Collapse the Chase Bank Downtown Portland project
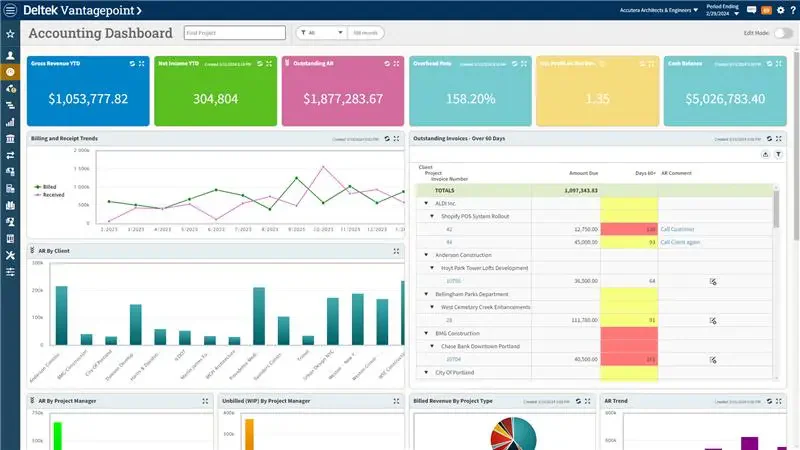Screen dimensions: 800x450 432,346
